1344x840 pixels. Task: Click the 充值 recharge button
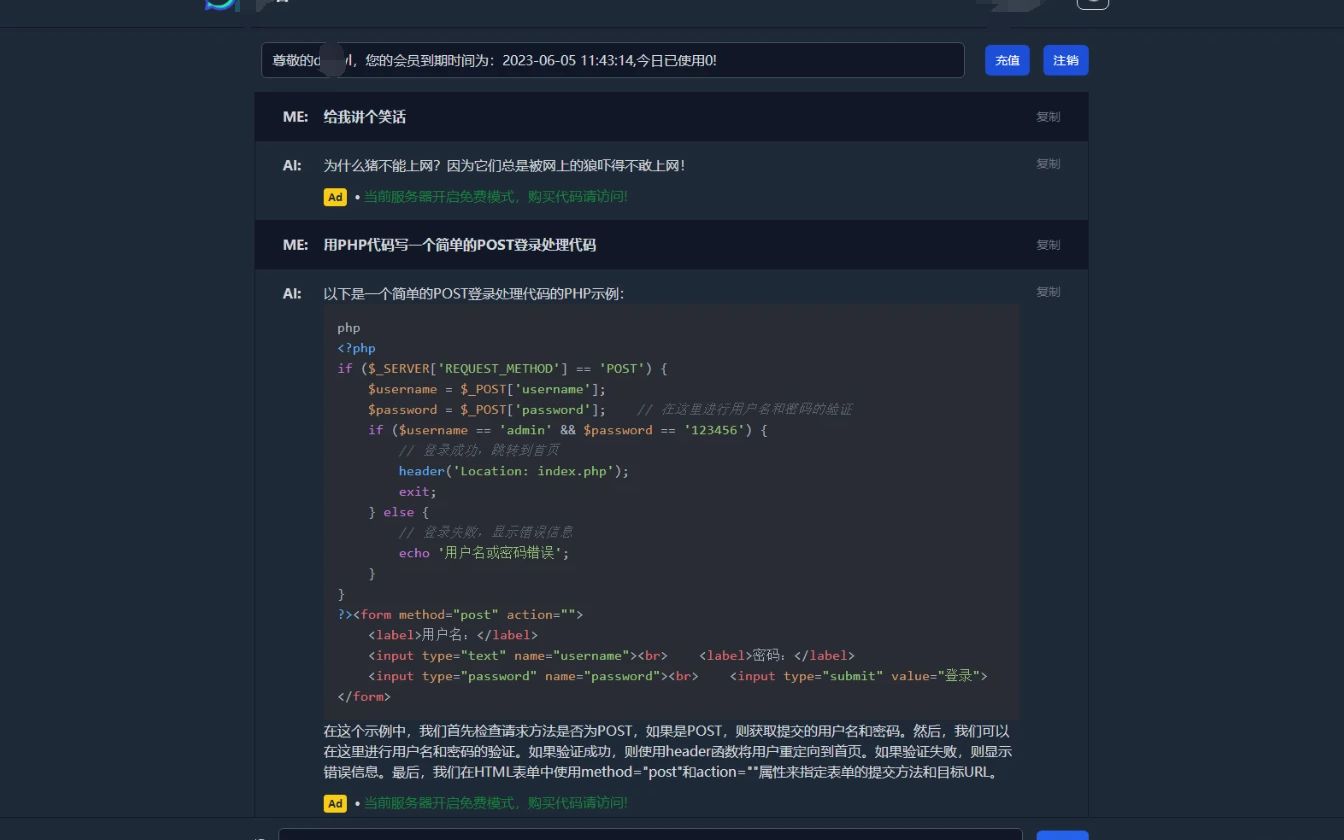point(1007,60)
